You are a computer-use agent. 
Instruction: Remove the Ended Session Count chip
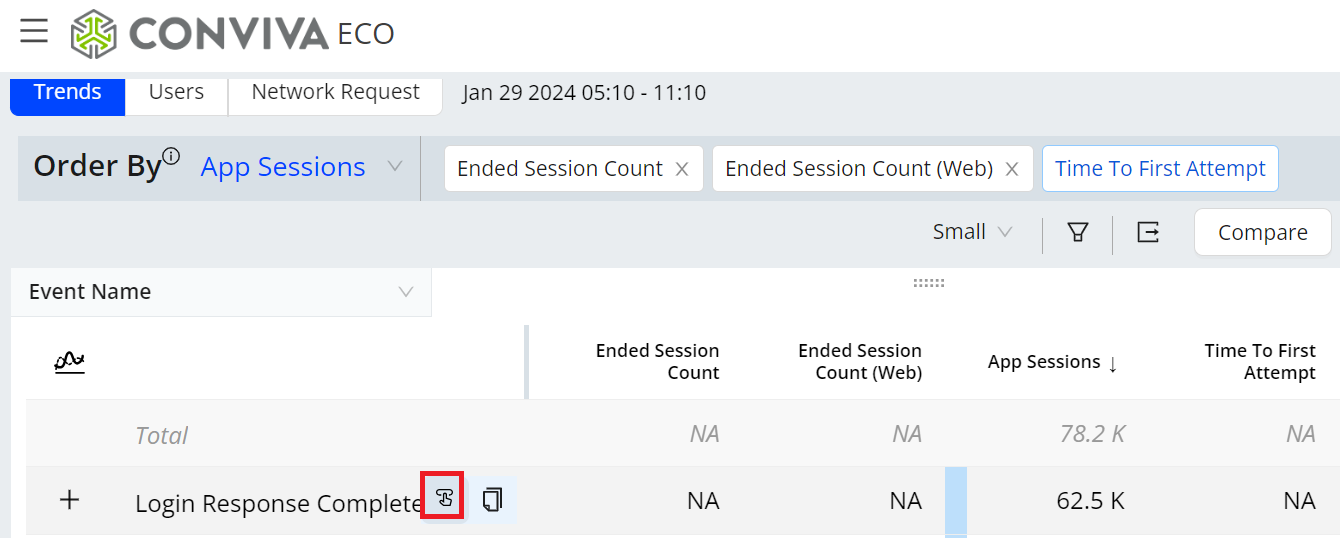tap(682, 169)
